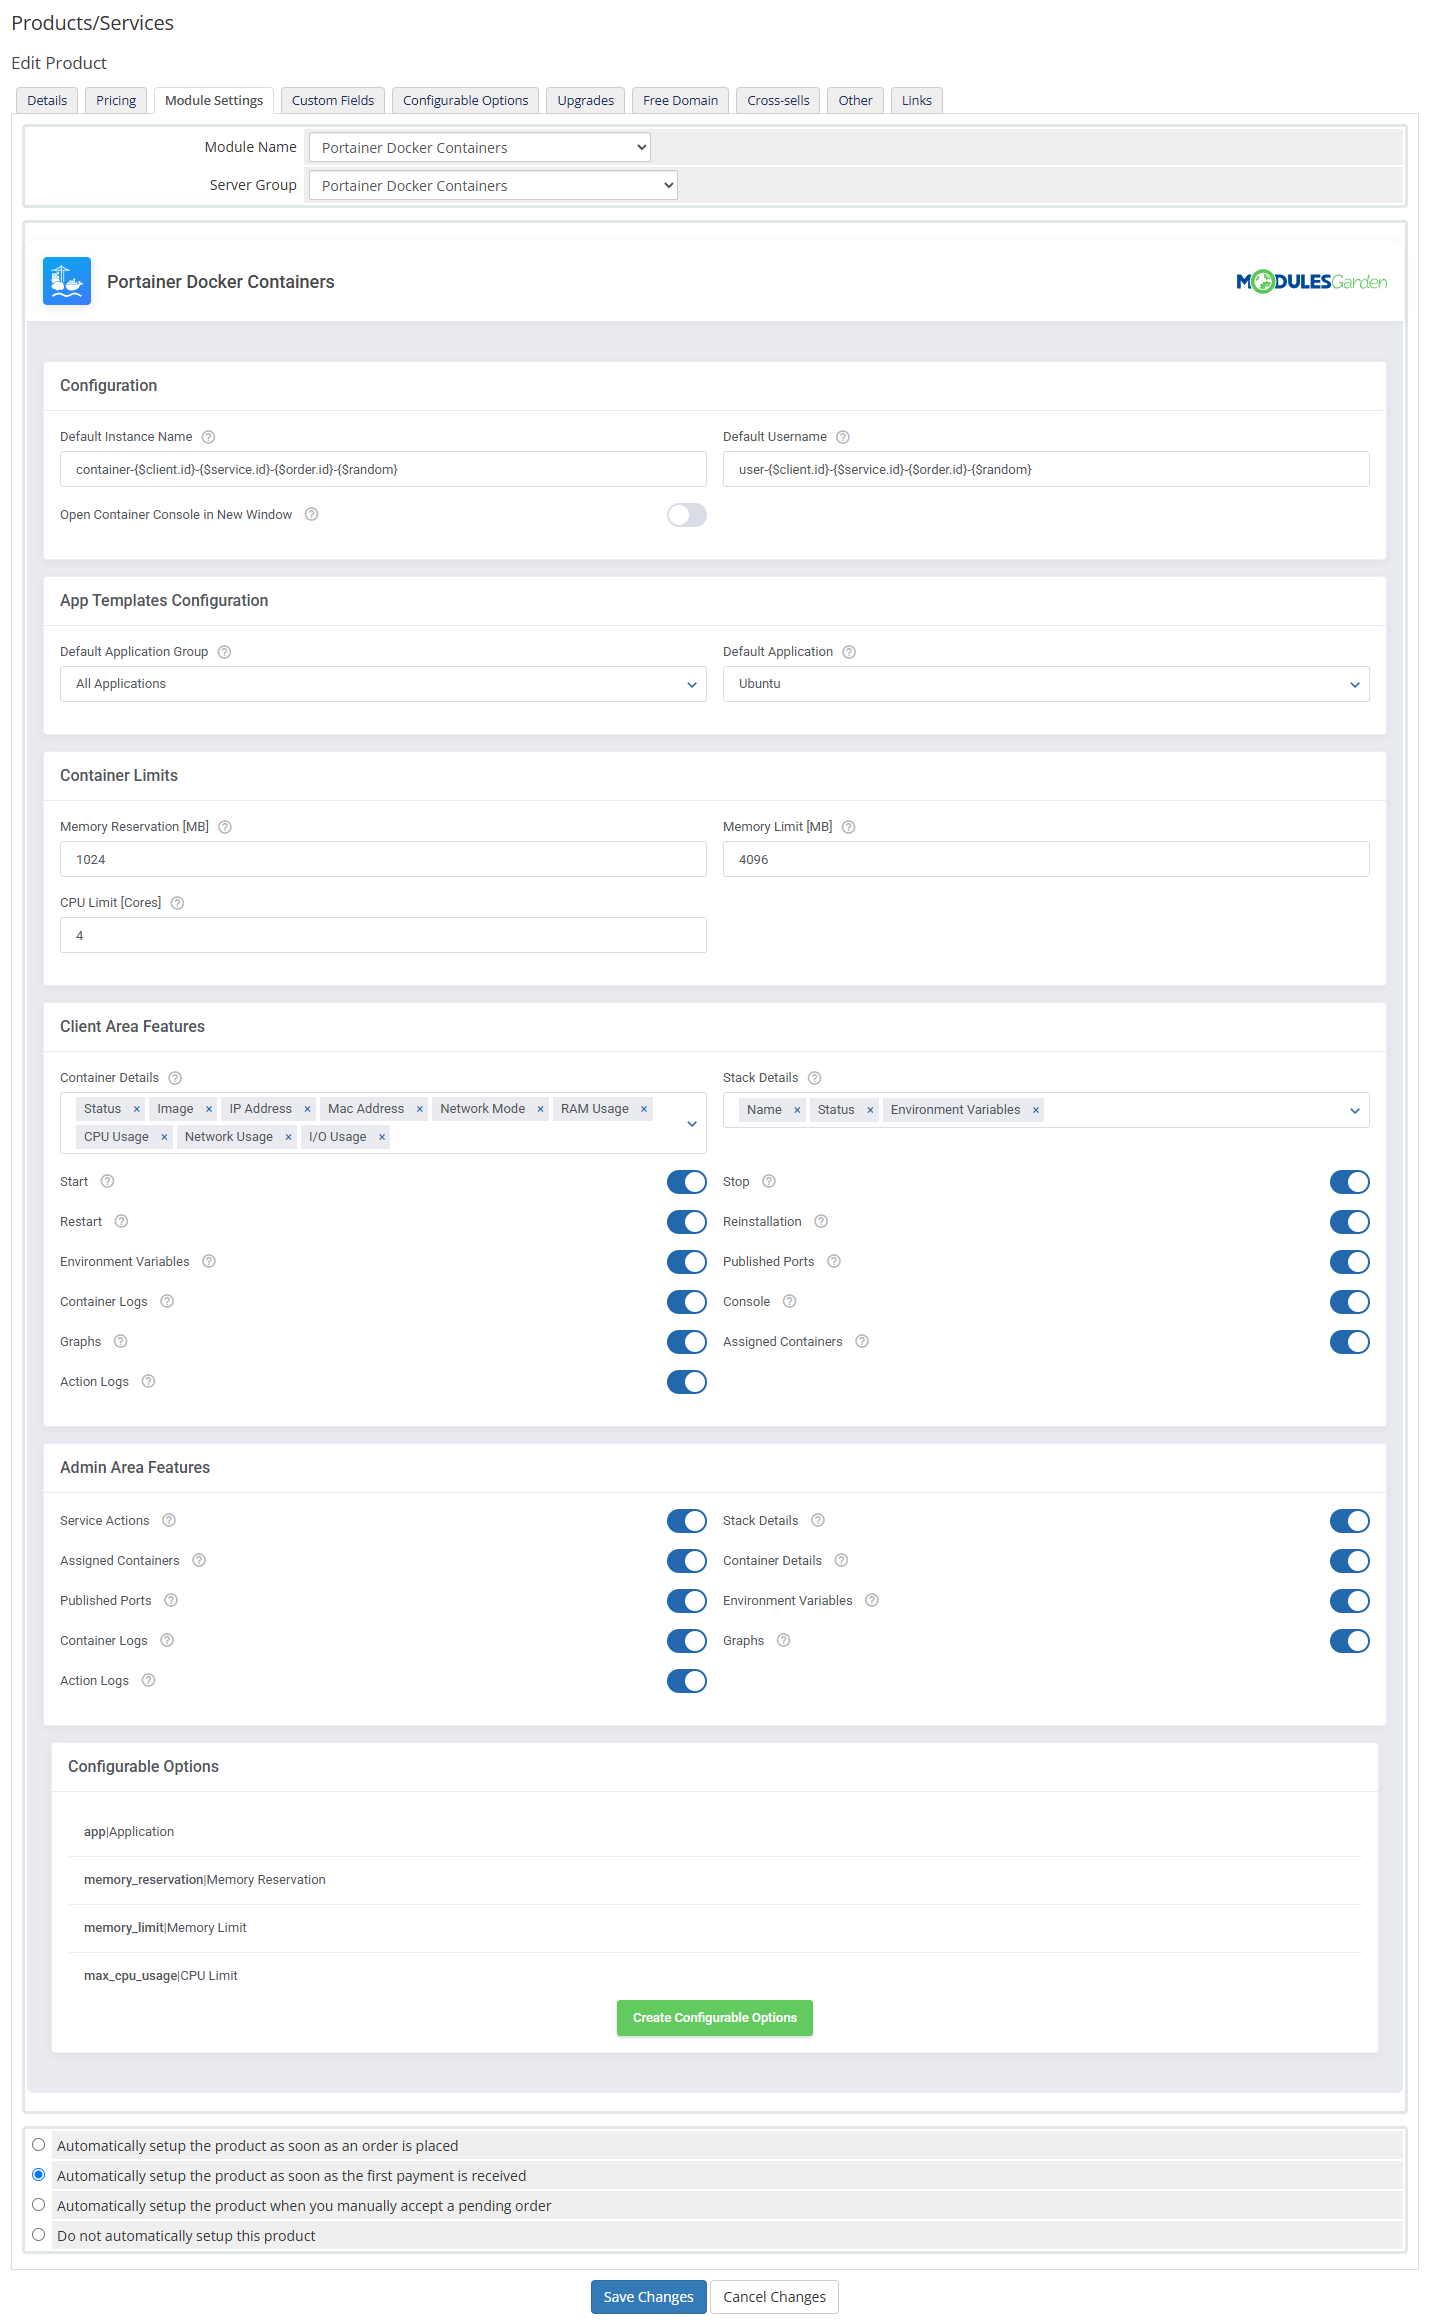The height and width of the screenshot is (2323, 1429).
Task: Remove the I/O Usage tag
Action: coord(382,1137)
